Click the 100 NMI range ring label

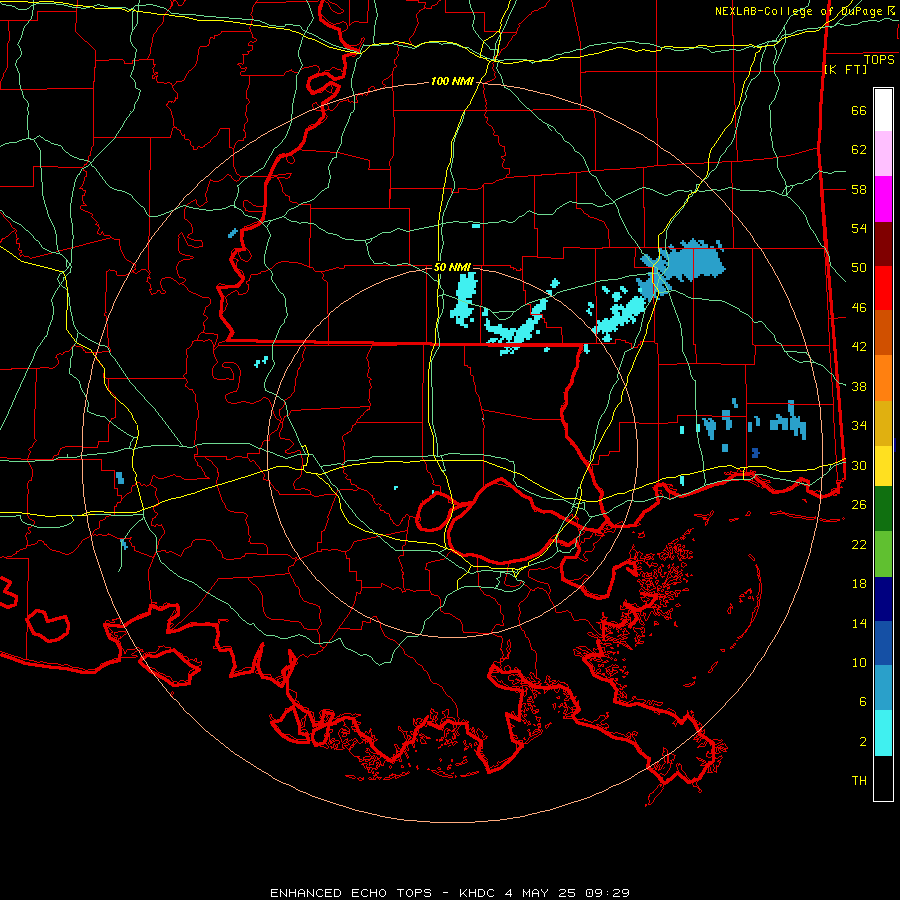452,82
